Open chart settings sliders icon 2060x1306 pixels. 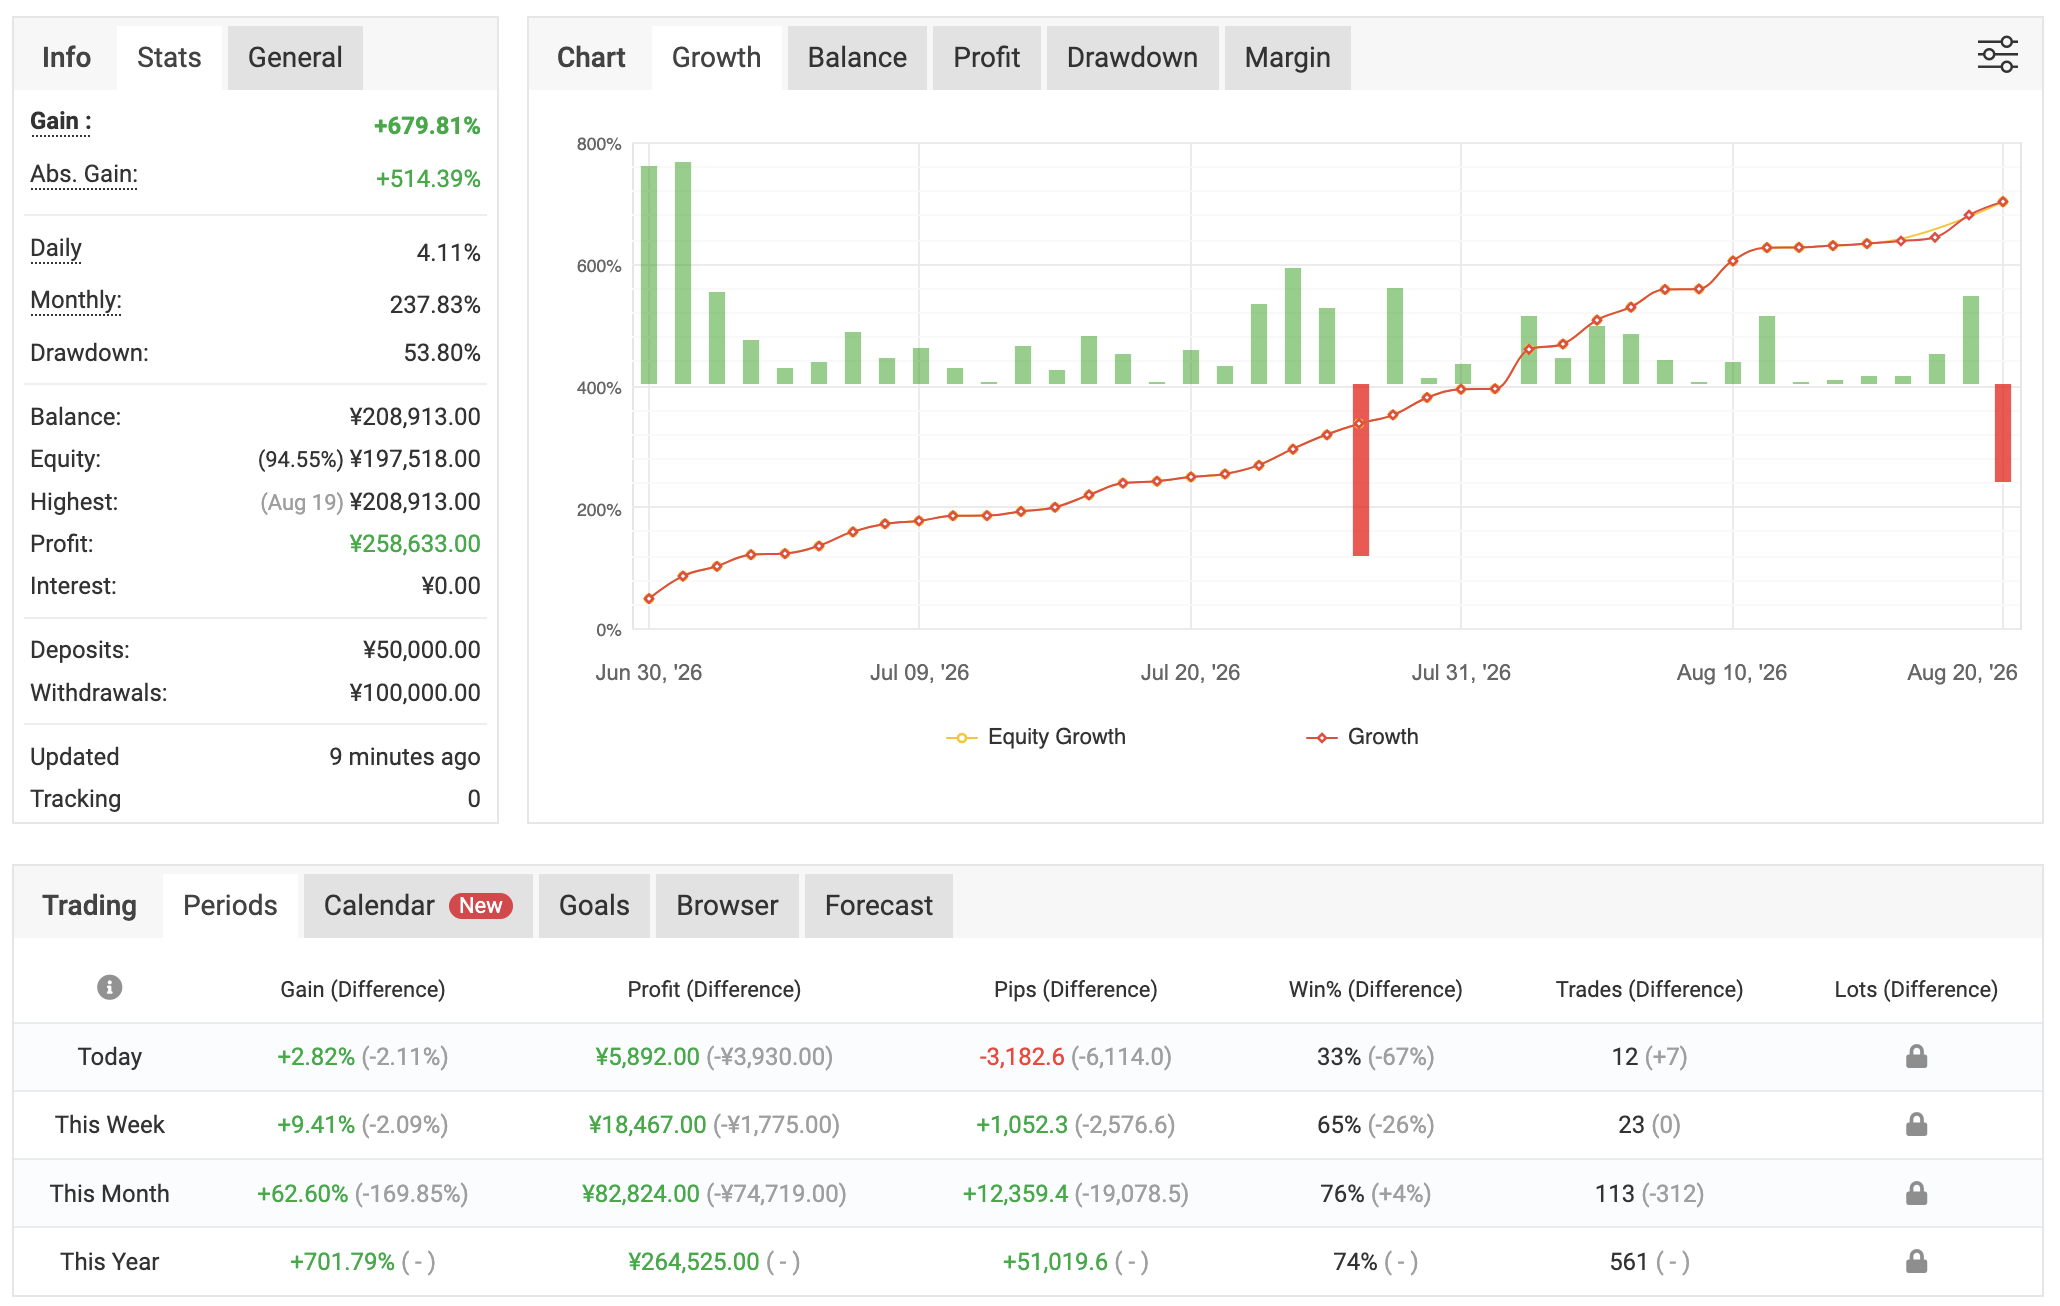[1997, 55]
